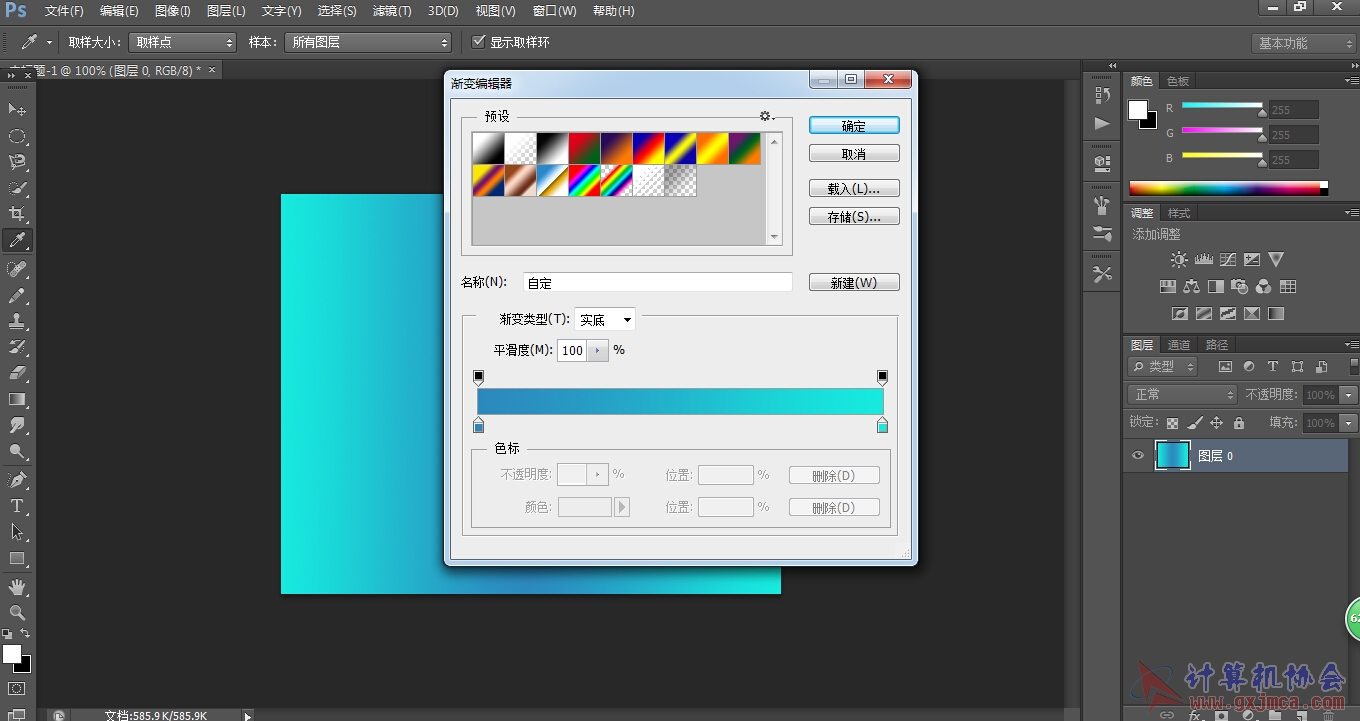This screenshot has height=721, width=1360.
Task: Toggle lock transparent pixels
Action: point(1172,423)
